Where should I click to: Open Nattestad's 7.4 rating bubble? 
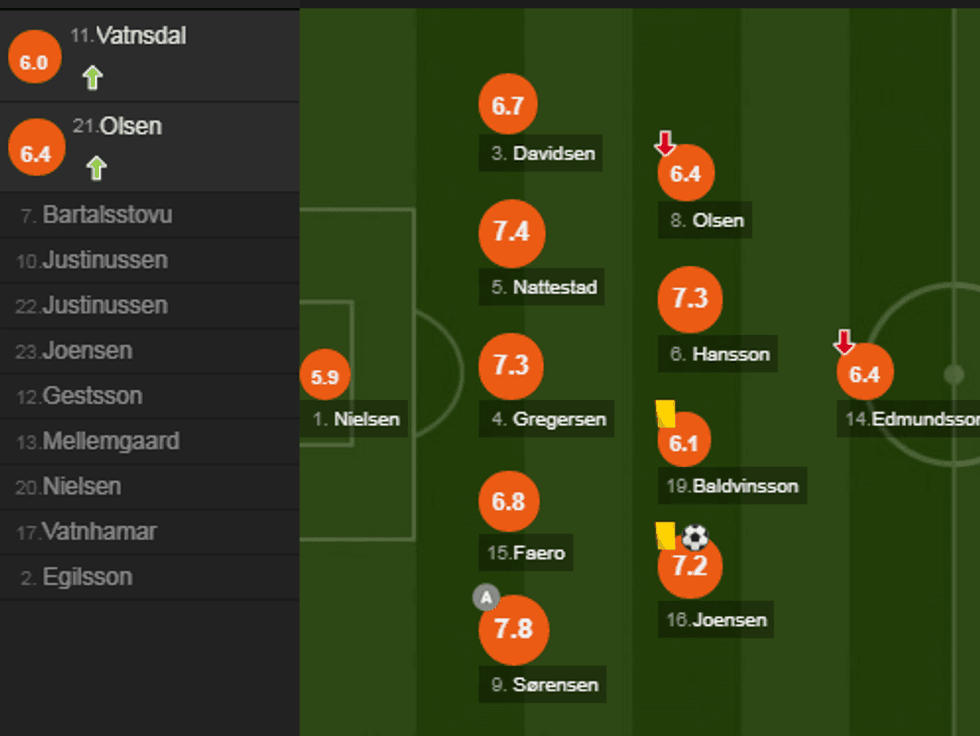(x=512, y=233)
